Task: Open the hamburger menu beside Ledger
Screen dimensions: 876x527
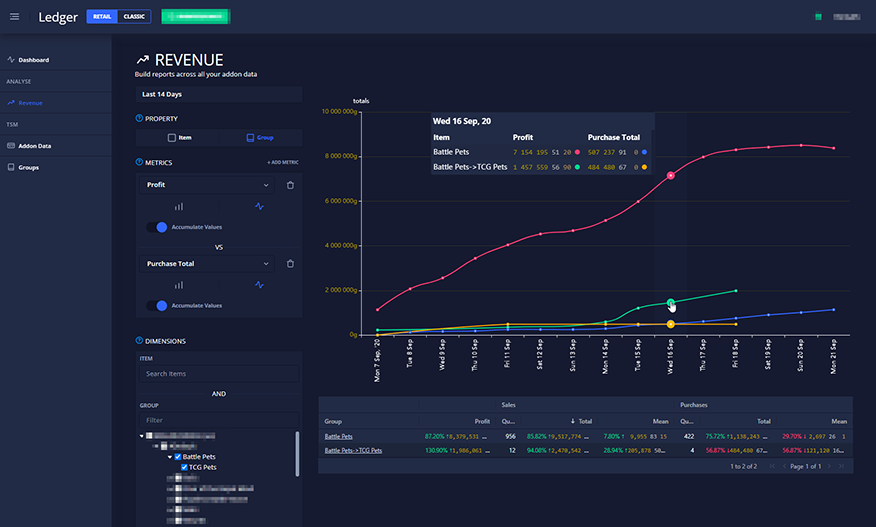Action: coord(15,17)
